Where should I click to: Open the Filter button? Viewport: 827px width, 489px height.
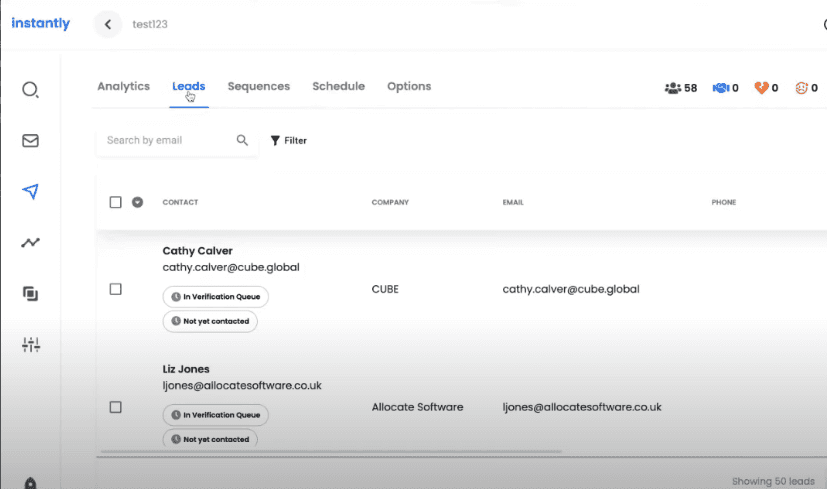coord(289,140)
